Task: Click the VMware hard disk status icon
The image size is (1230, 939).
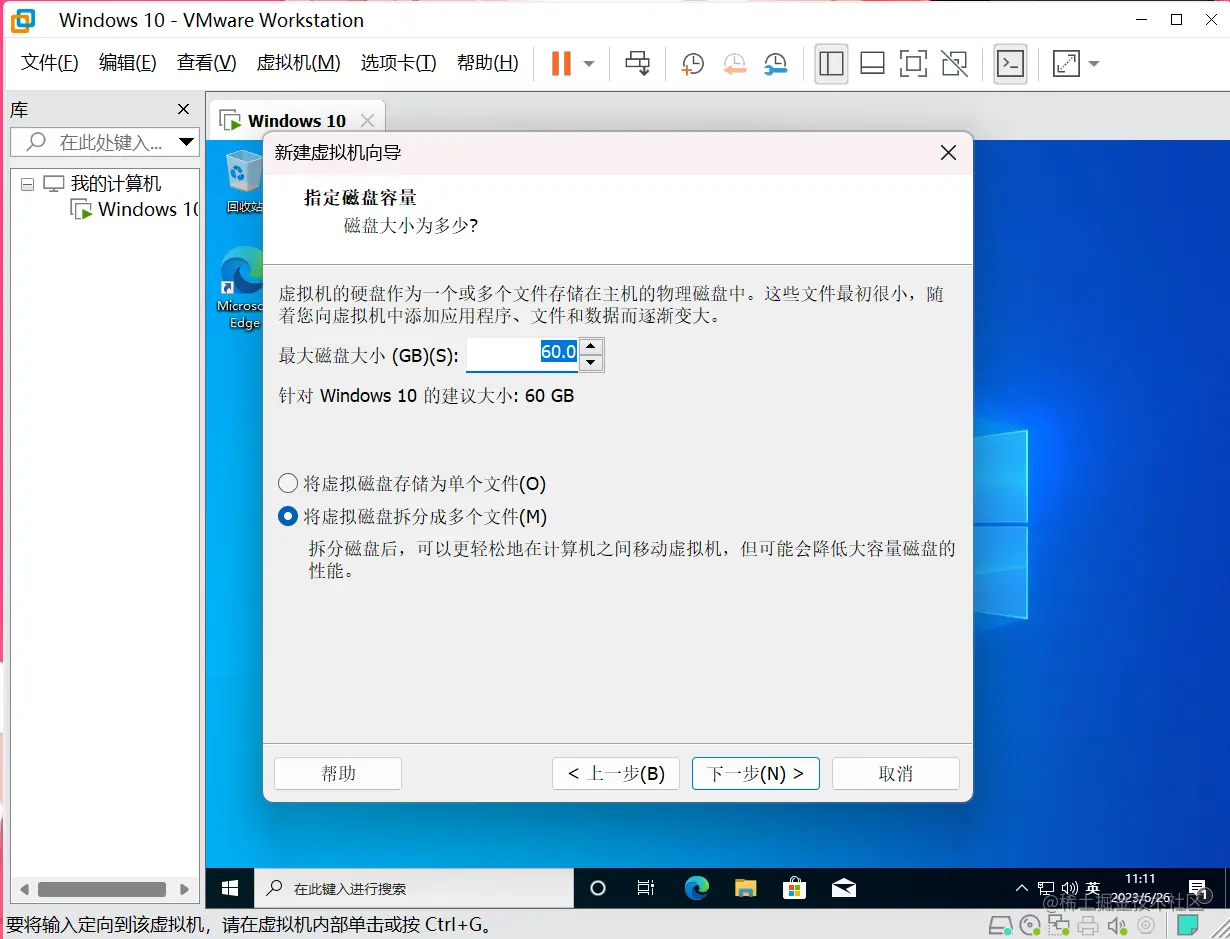Action: point(999,925)
